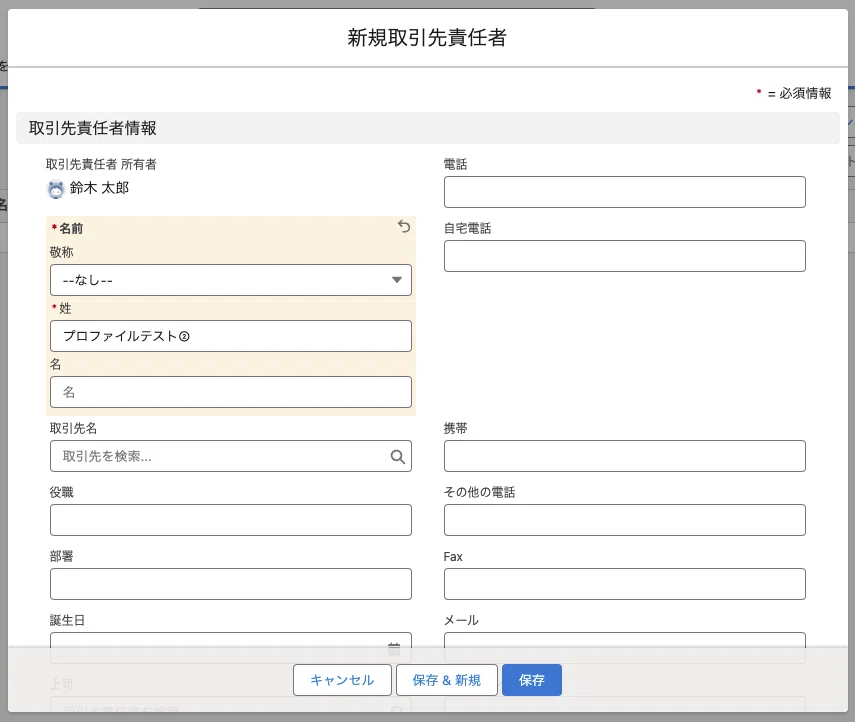Click the 取引先責任者 所有者 label
The width and height of the screenshot is (855, 722).
(x=101, y=164)
